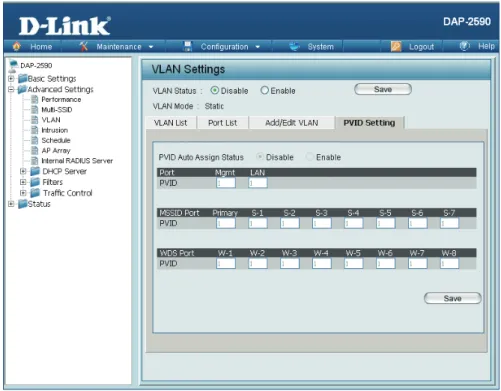
Task: Click the Basic Settings folder icon
Action: click(23, 79)
